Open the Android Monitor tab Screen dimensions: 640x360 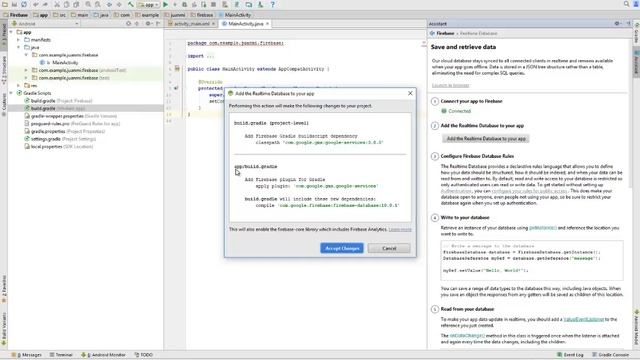tap(103, 355)
